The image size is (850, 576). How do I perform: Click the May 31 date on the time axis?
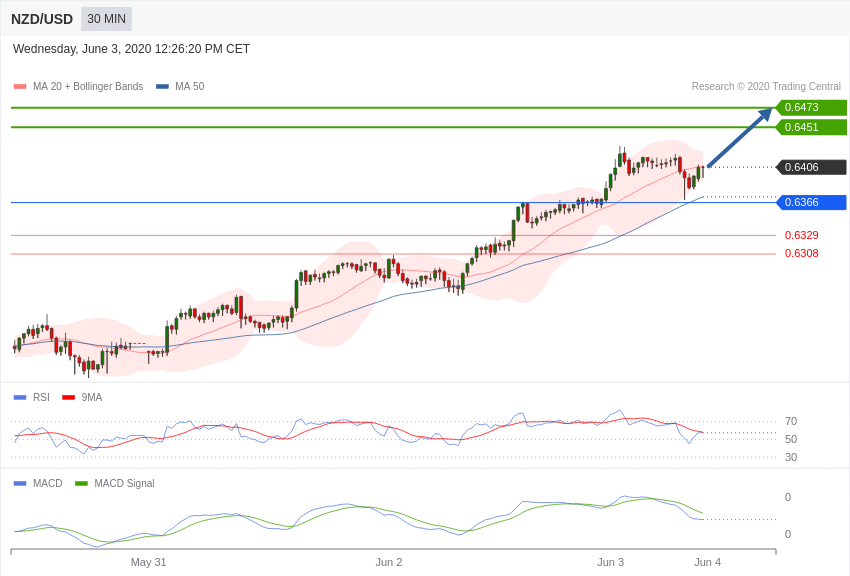149,562
